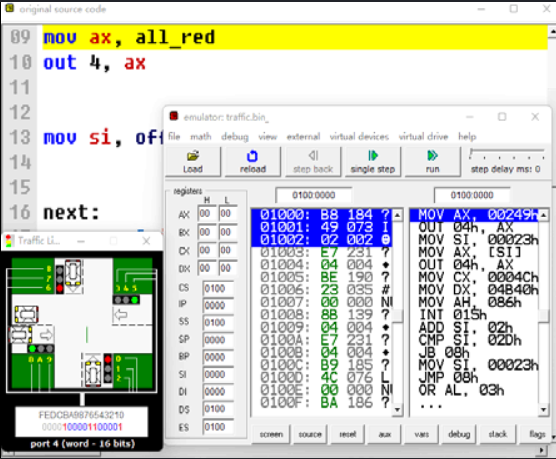The height and width of the screenshot is (459, 556).
Task: Open the external menu
Action: pyautogui.click(x=303, y=137)
